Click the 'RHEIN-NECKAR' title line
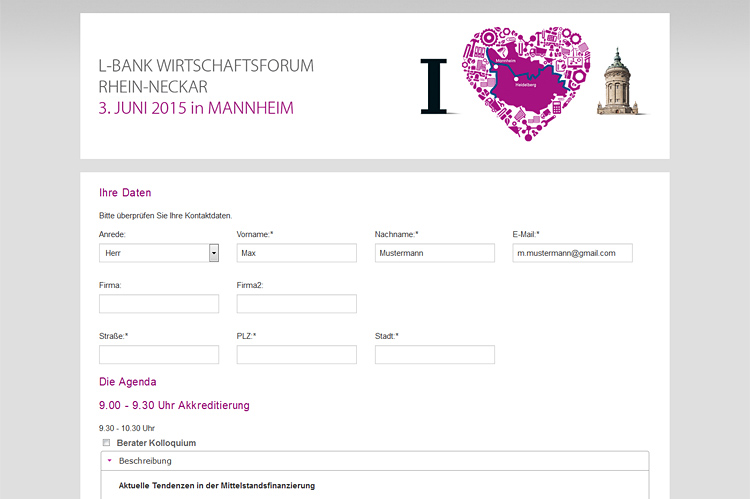This screenshot has height=499, width=750. tap(153, 87)
